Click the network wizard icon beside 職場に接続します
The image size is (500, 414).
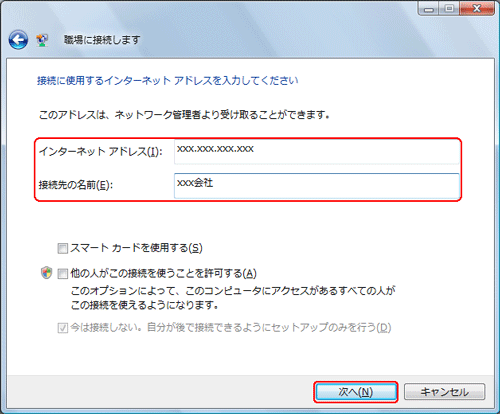[x=42, y=40]
